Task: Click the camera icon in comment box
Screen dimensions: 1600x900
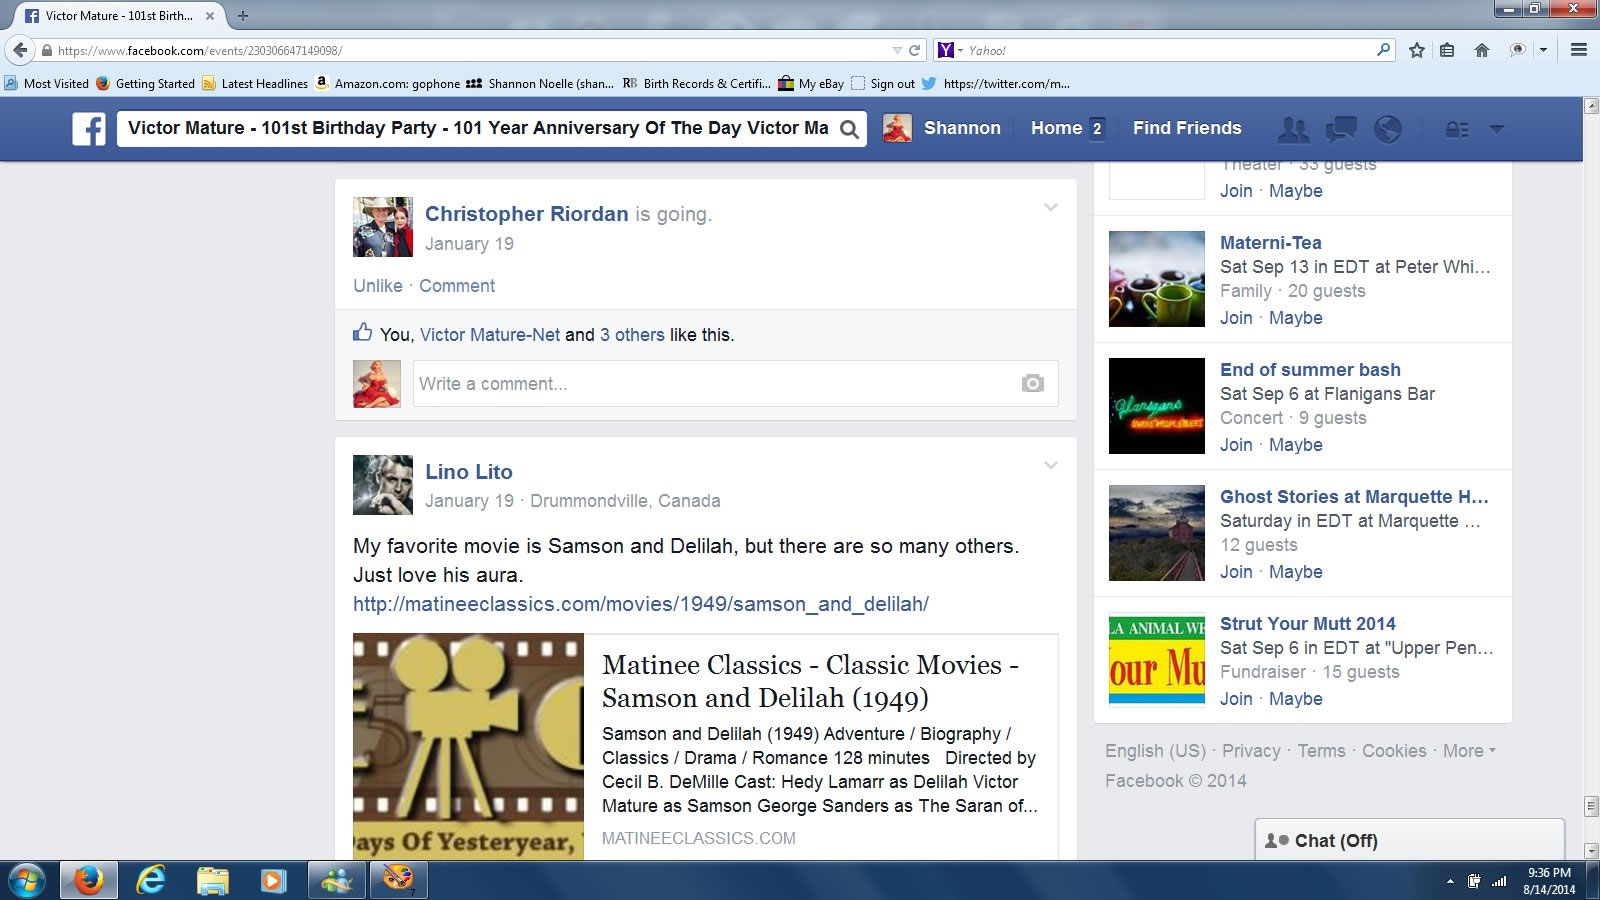Action: pos(1033,383)
